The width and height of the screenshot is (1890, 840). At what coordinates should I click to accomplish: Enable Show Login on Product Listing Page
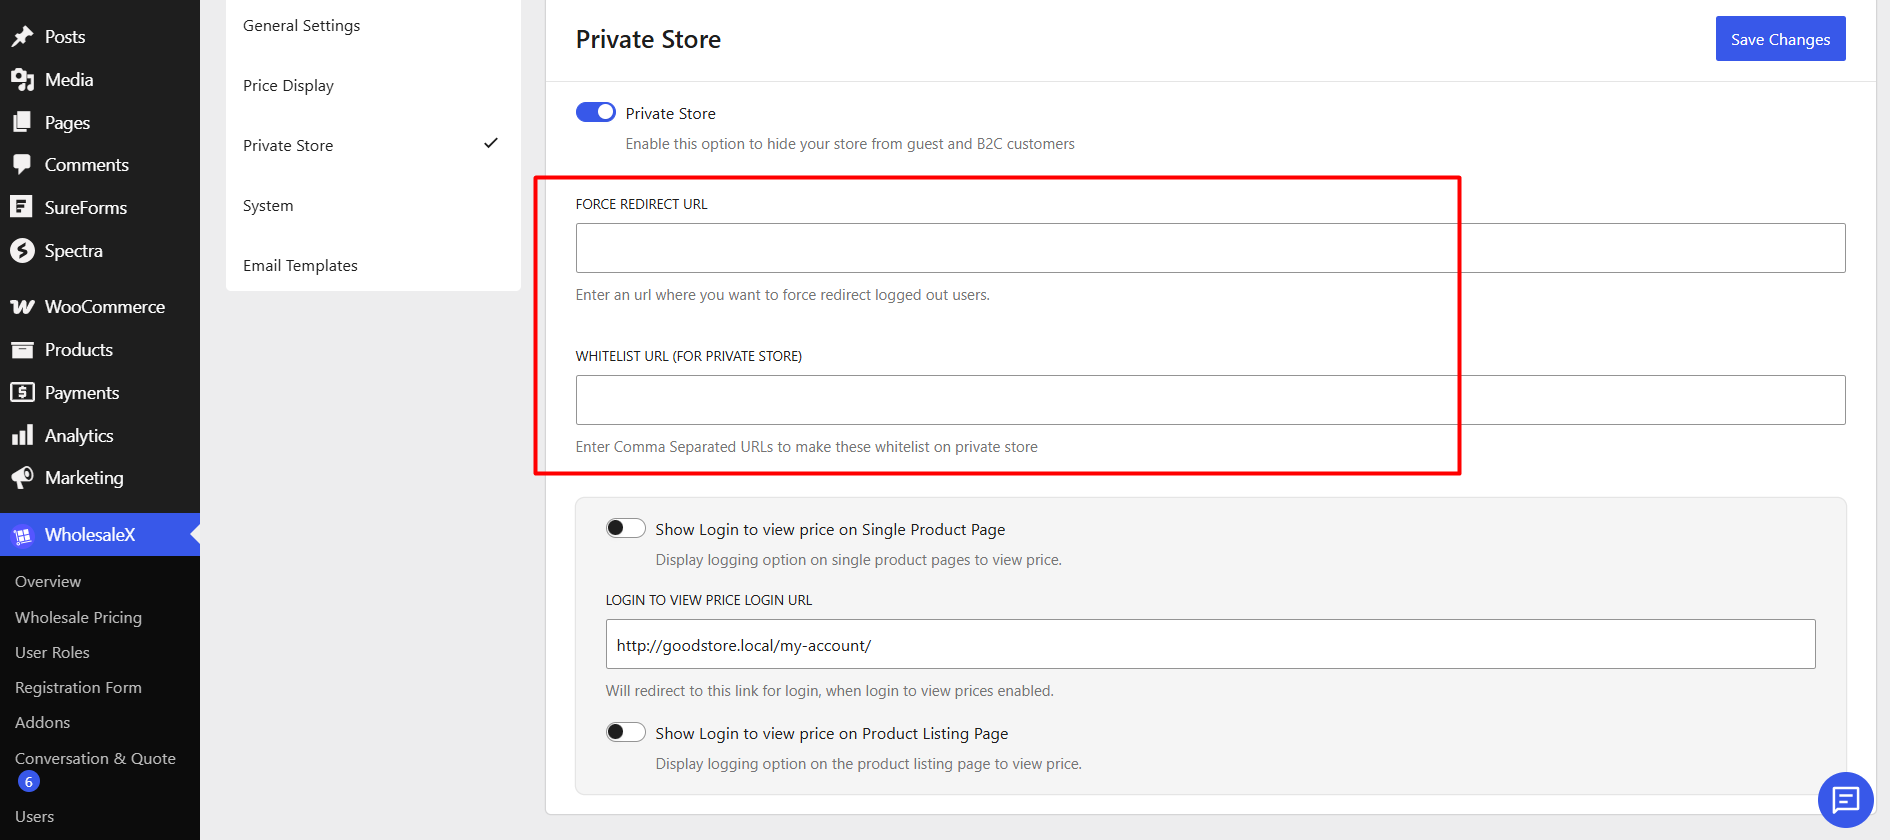[x=626, y=732]
